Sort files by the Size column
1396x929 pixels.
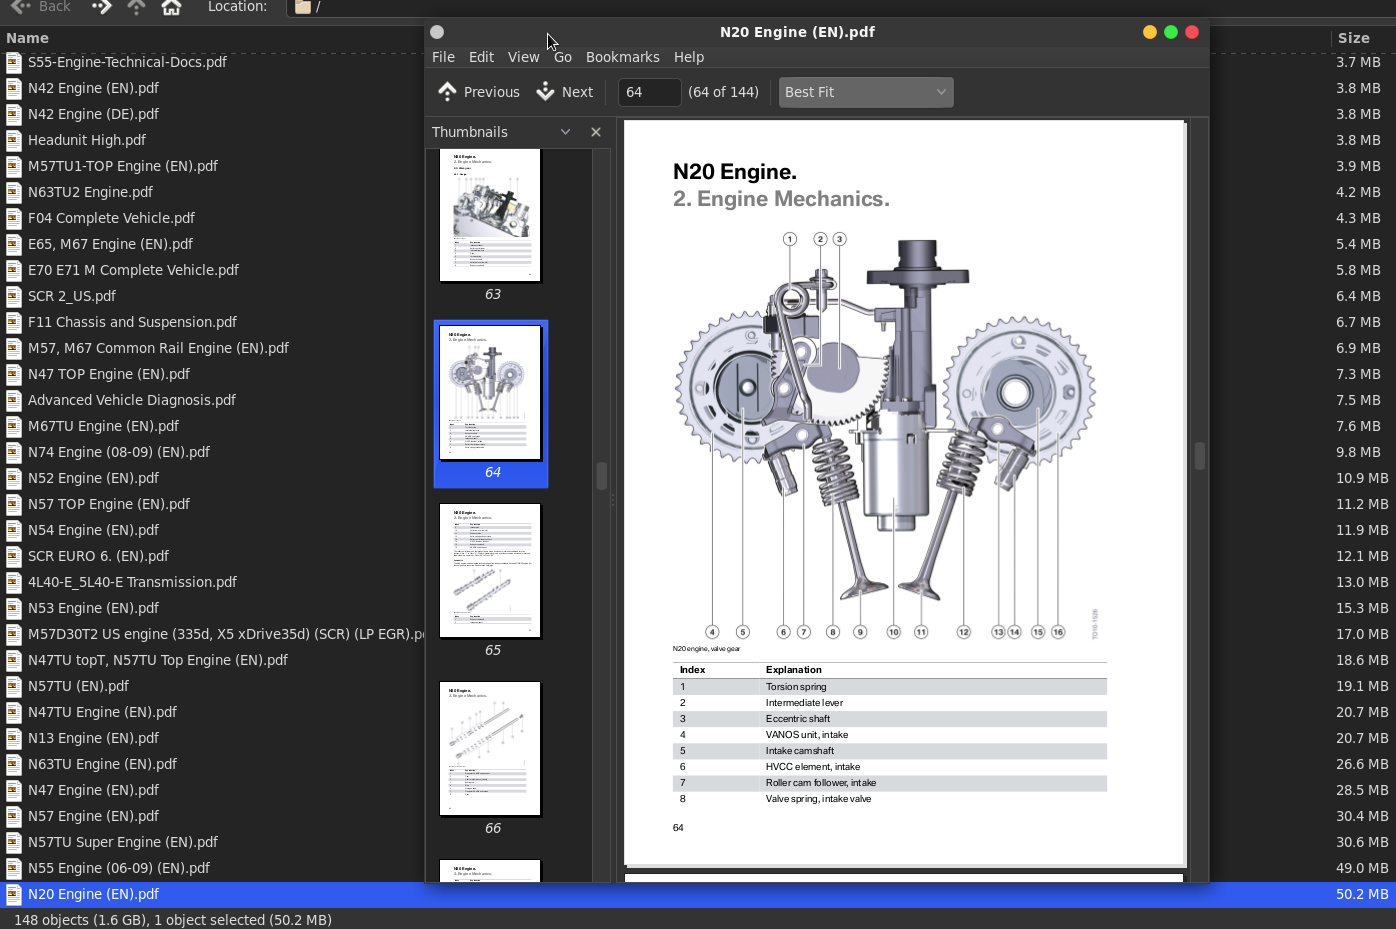(1353, 38)
